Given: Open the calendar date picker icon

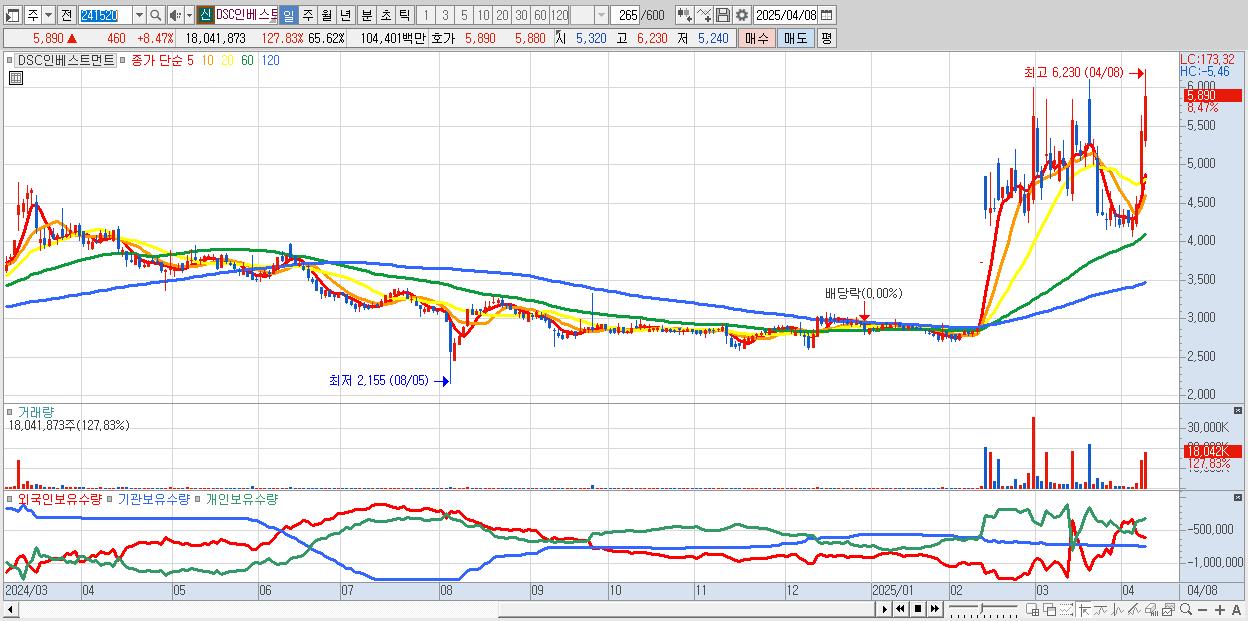Looking at the screenshot, I should coord(827,15).
